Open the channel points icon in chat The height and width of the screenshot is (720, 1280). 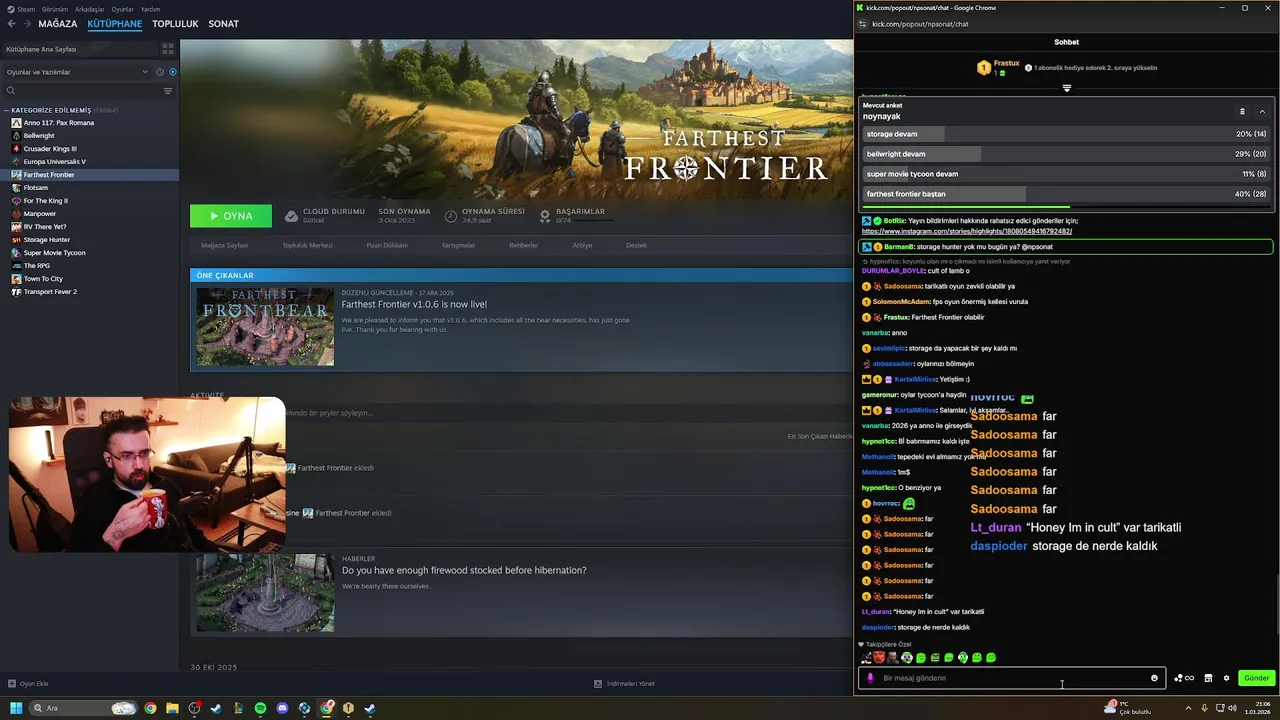click(1184, 678)
